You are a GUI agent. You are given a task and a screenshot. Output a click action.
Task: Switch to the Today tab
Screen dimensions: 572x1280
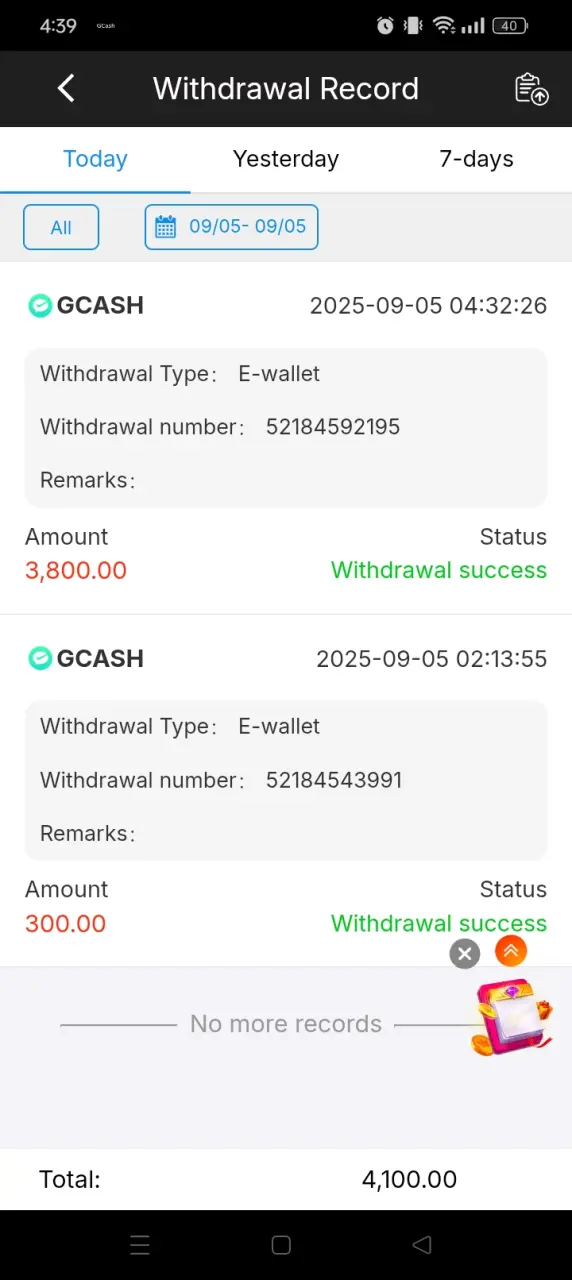pyautogui.click(x=95, y=159)
